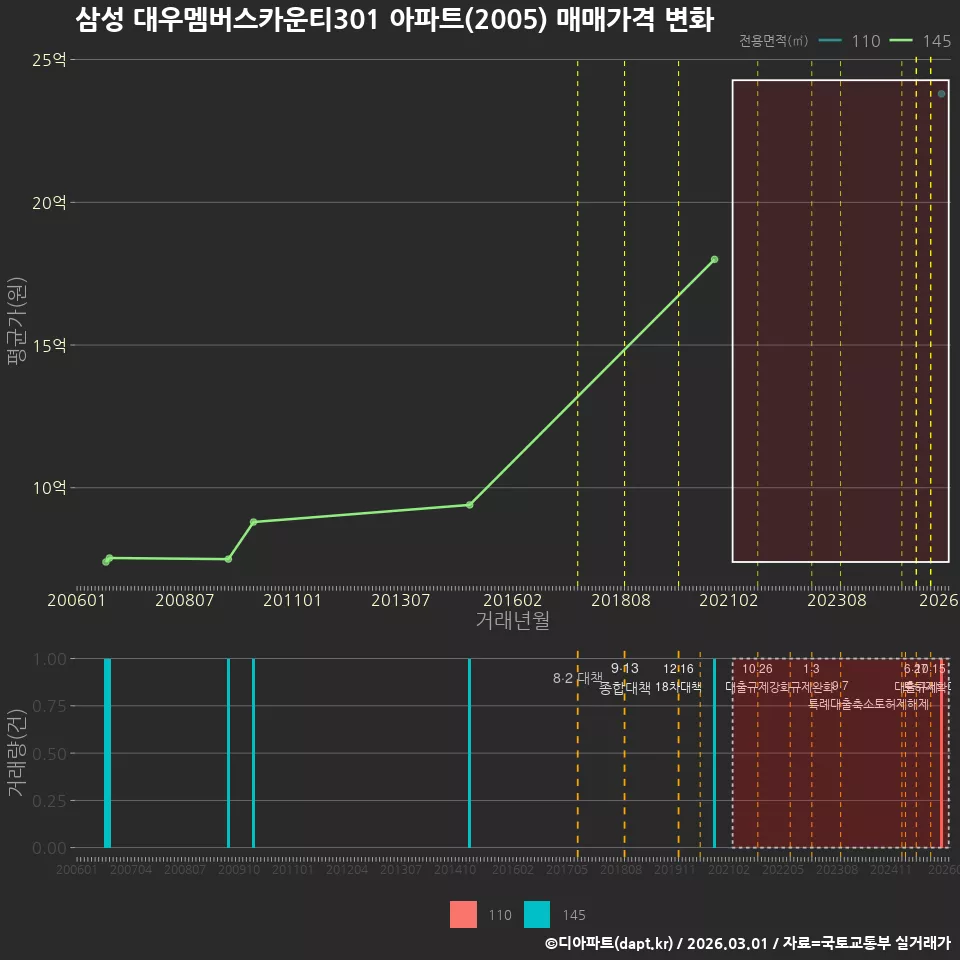This screenshot has width=960, height=960.
Task: Click 201602 on the price chart axis
Action: click(512, 600)
